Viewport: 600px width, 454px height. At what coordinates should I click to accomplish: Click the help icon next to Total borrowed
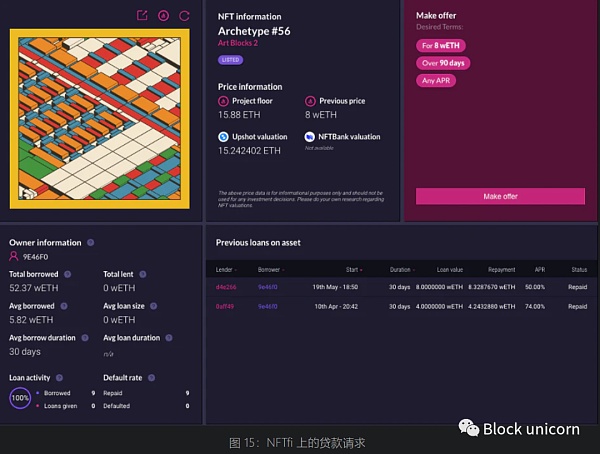pos(67,274)
